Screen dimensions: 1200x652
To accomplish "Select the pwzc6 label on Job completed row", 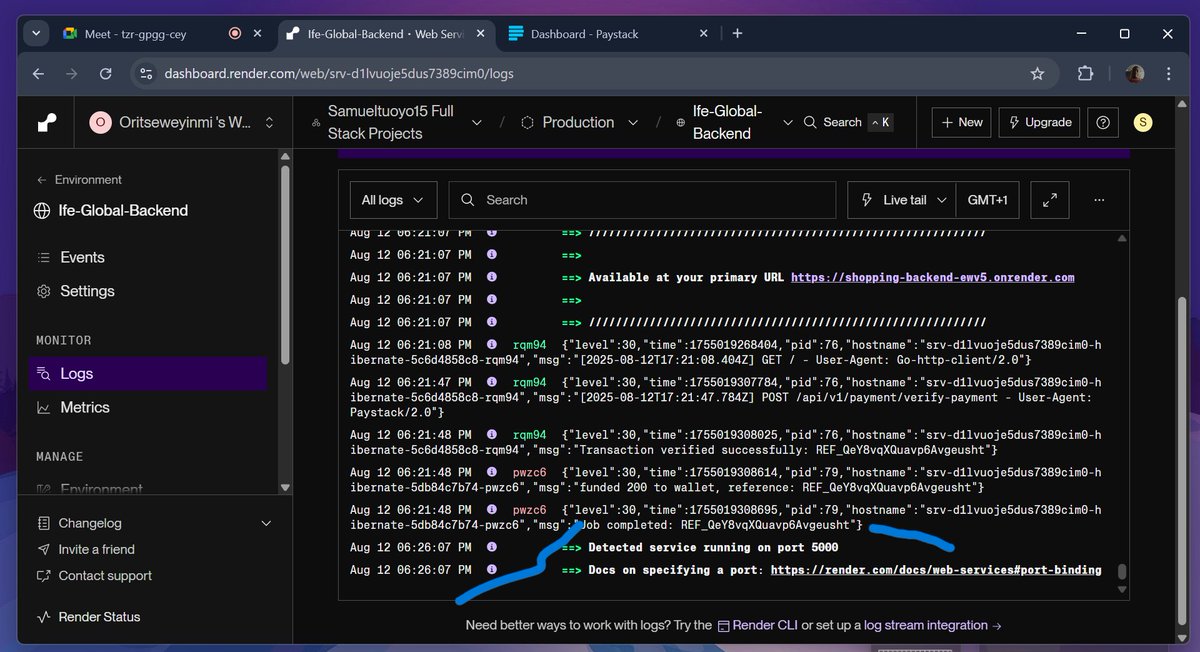I will tap(529, 510).
